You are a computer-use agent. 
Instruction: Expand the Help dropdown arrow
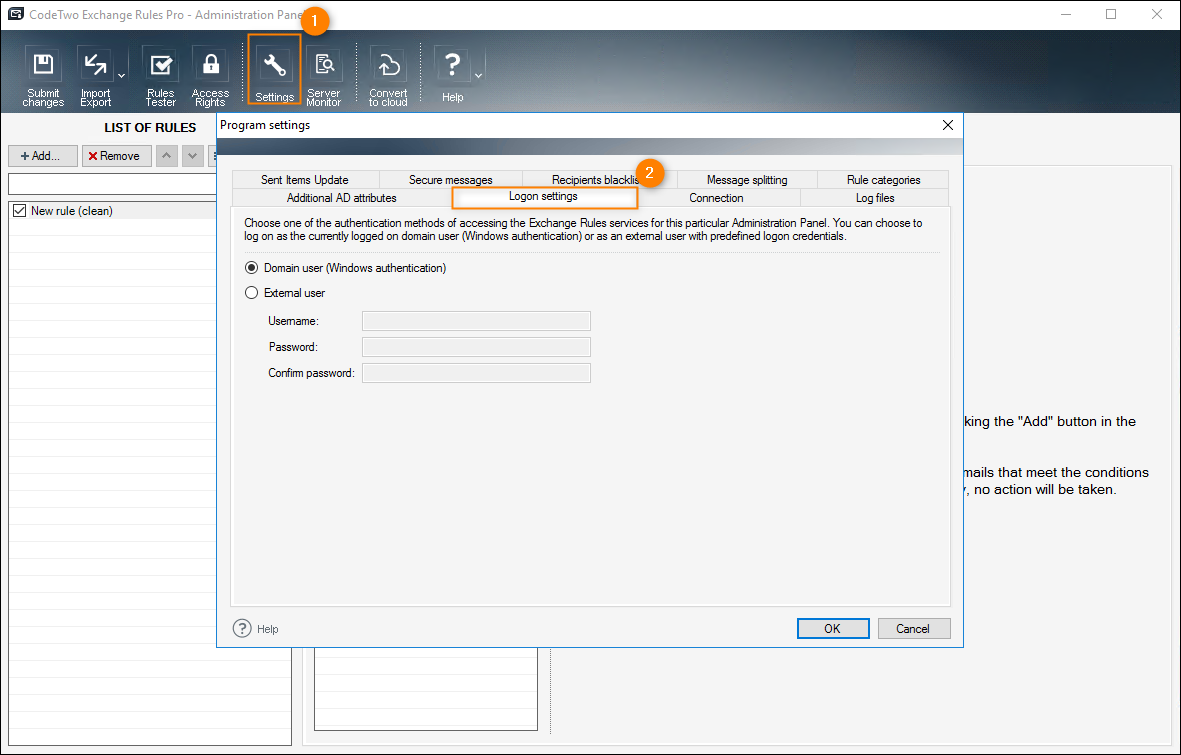click(478, 75)
